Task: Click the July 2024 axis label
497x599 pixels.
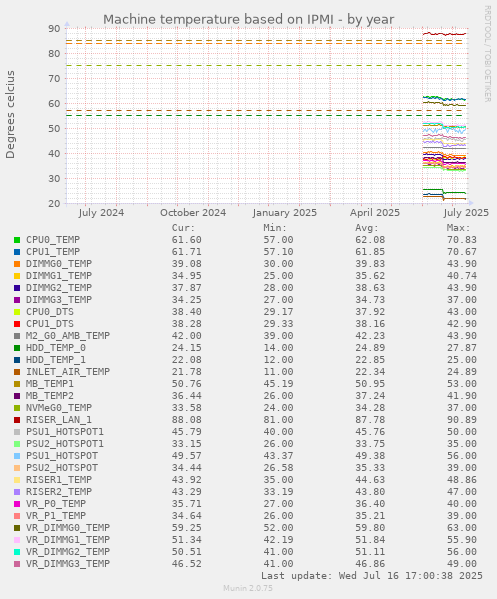Action: [101, 213]
